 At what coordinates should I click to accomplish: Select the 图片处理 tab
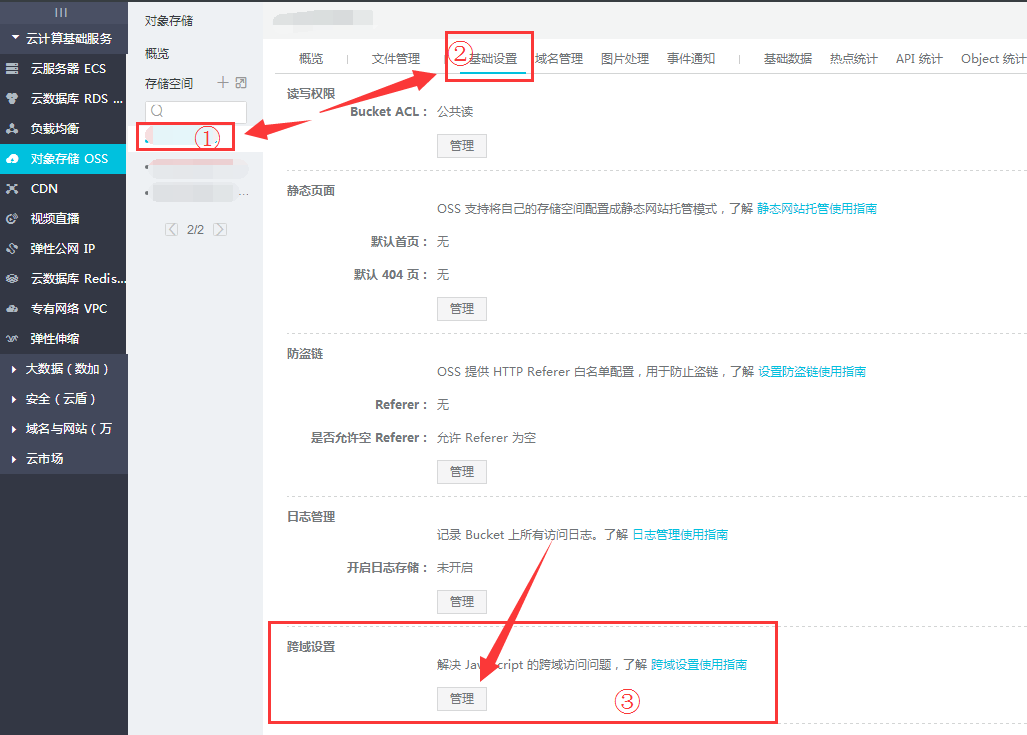point(625,59)
